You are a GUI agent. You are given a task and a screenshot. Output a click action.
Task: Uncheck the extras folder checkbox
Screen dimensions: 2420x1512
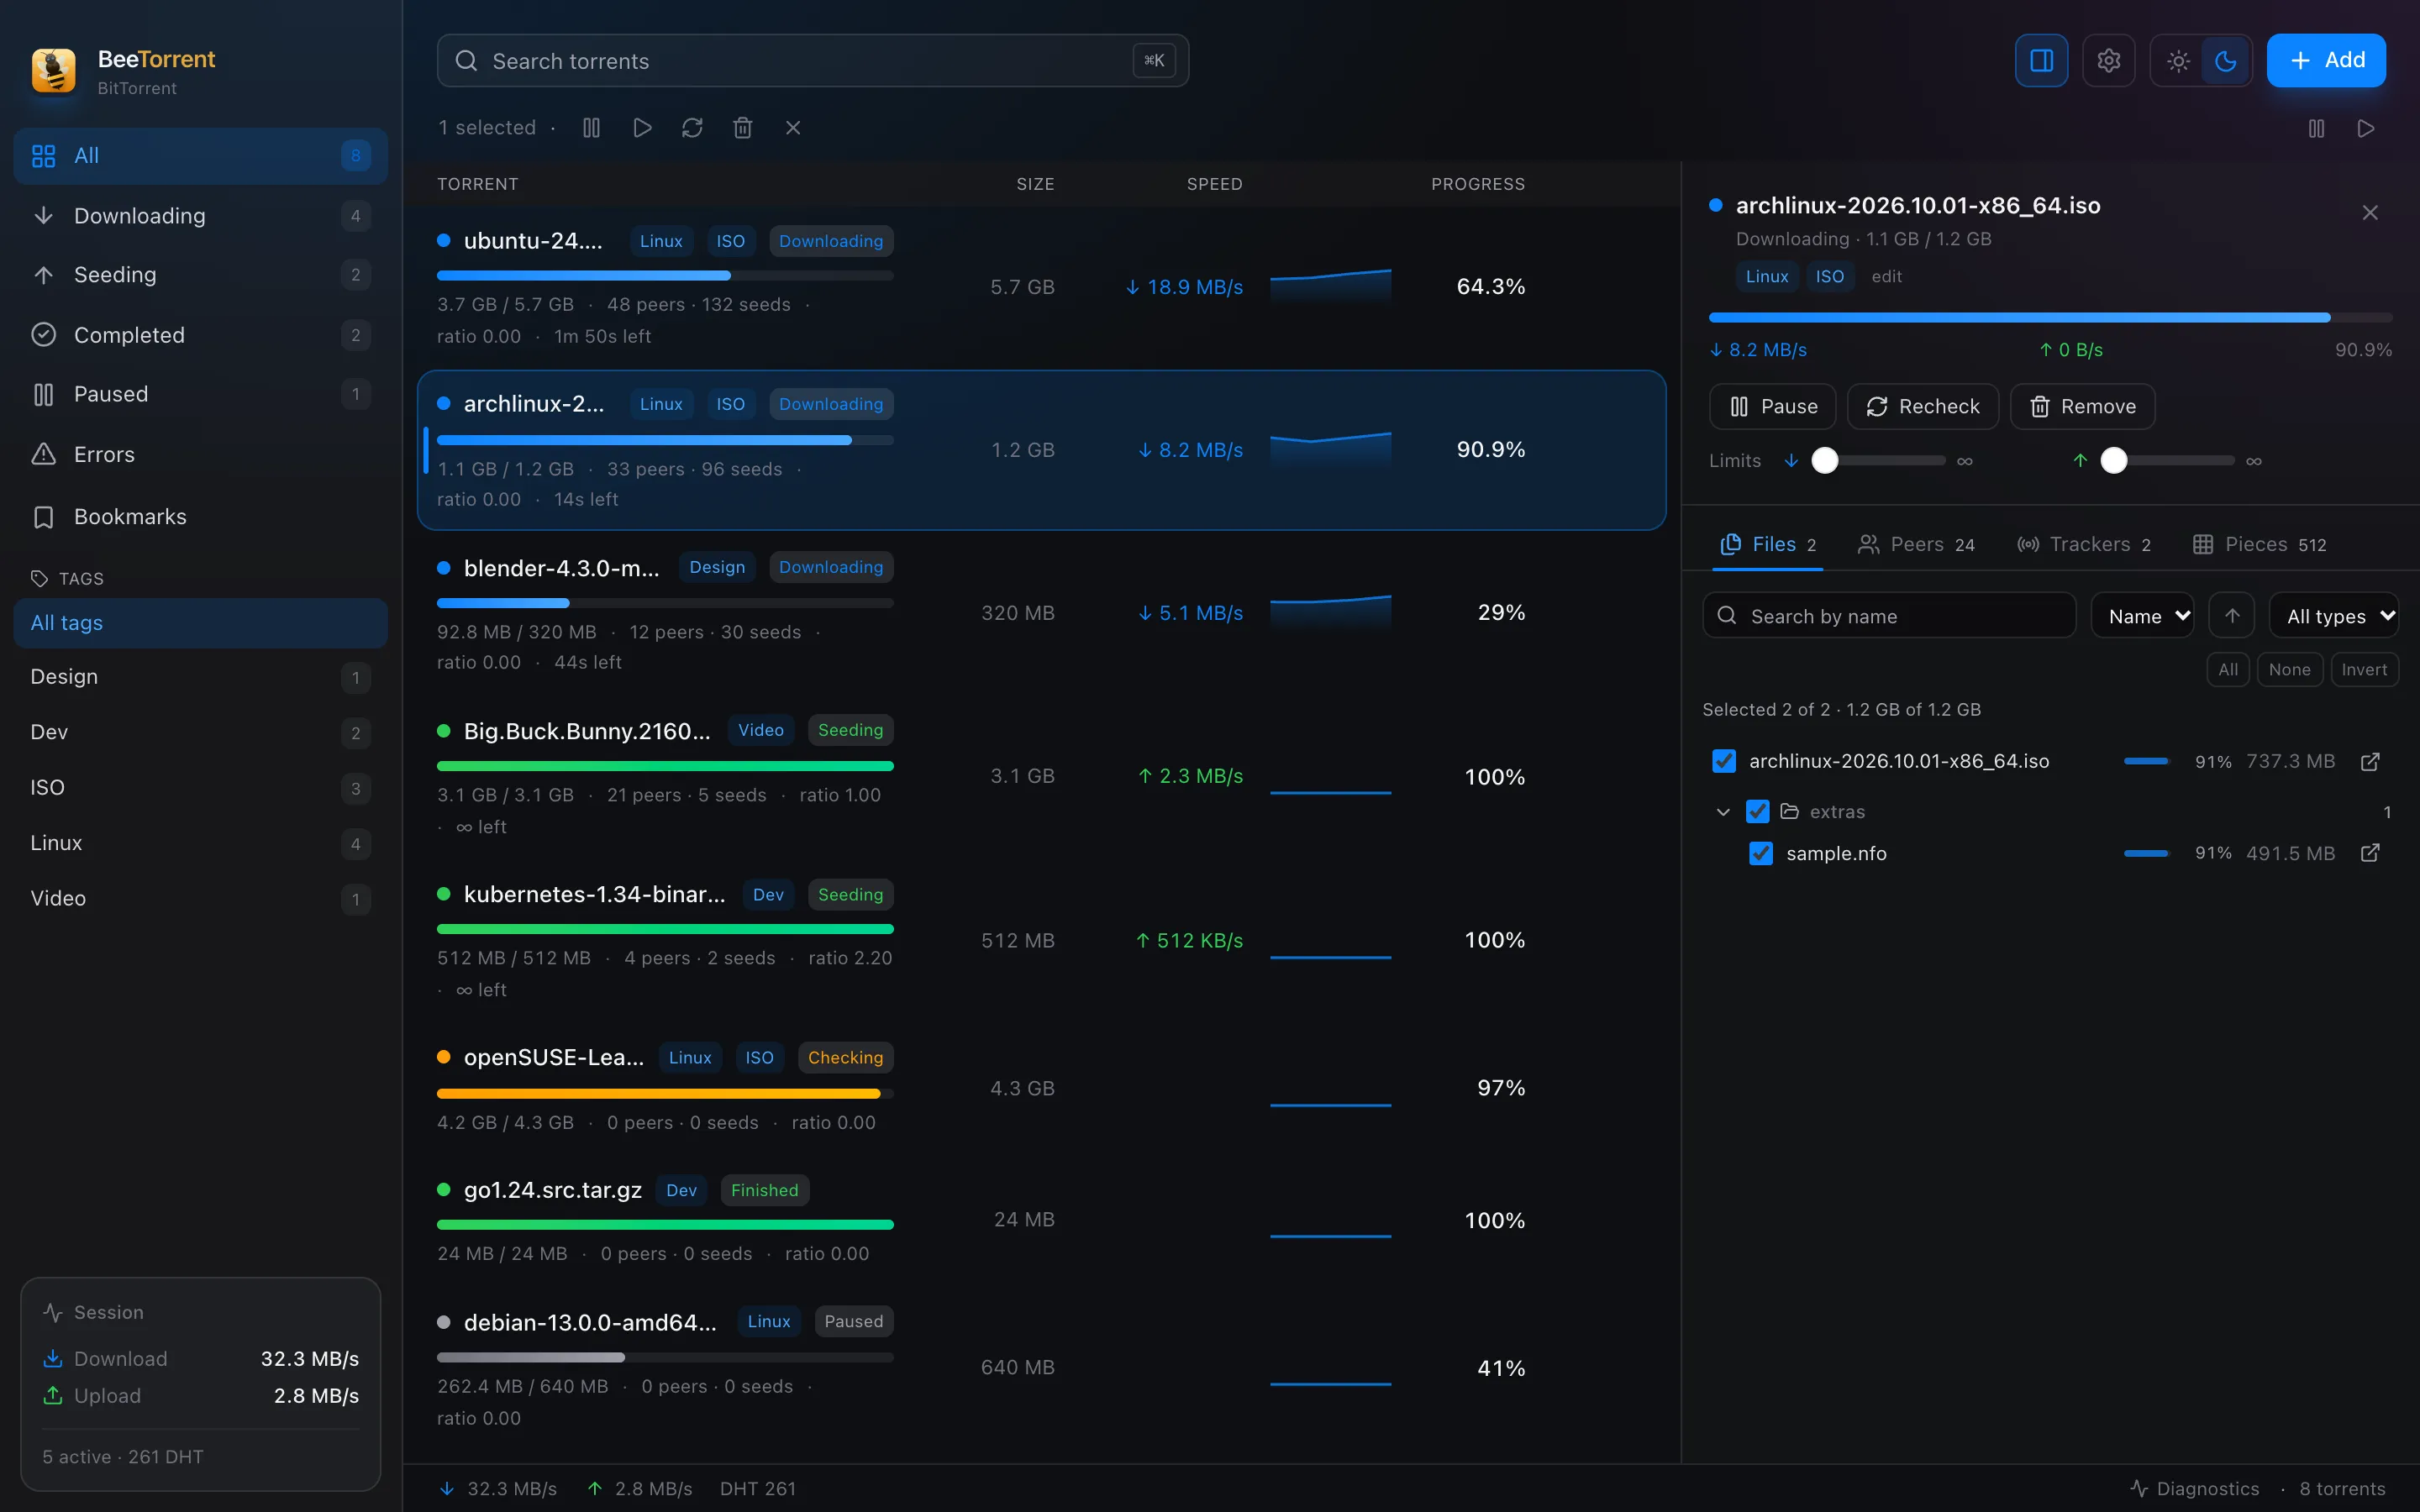click(1758, 811)
